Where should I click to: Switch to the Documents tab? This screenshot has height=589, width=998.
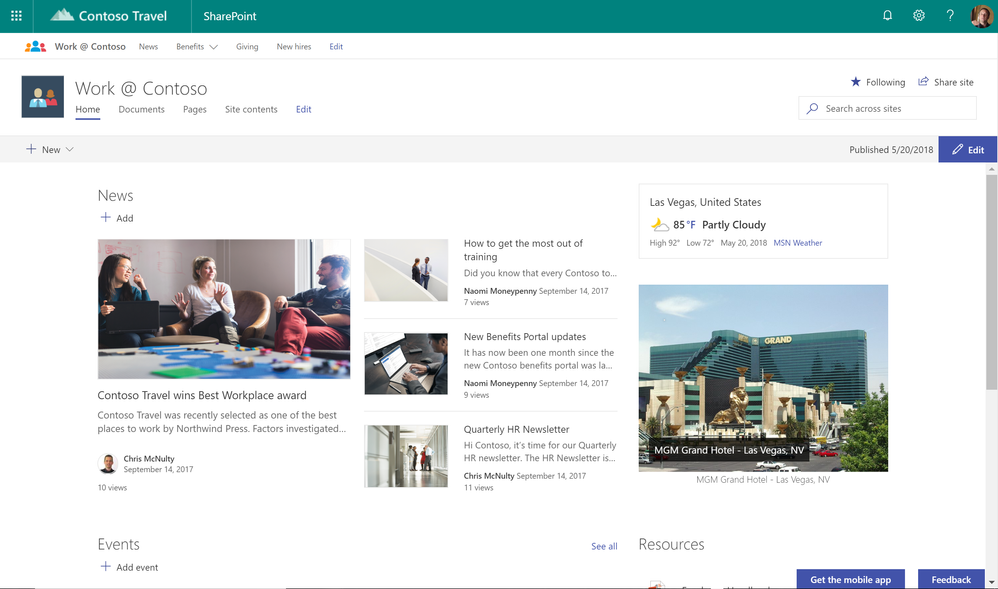click(x=141, y=109)
